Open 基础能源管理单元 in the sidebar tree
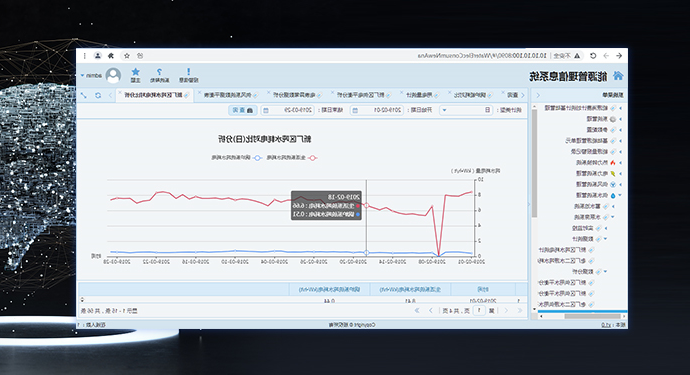 (x=587, y=141)
